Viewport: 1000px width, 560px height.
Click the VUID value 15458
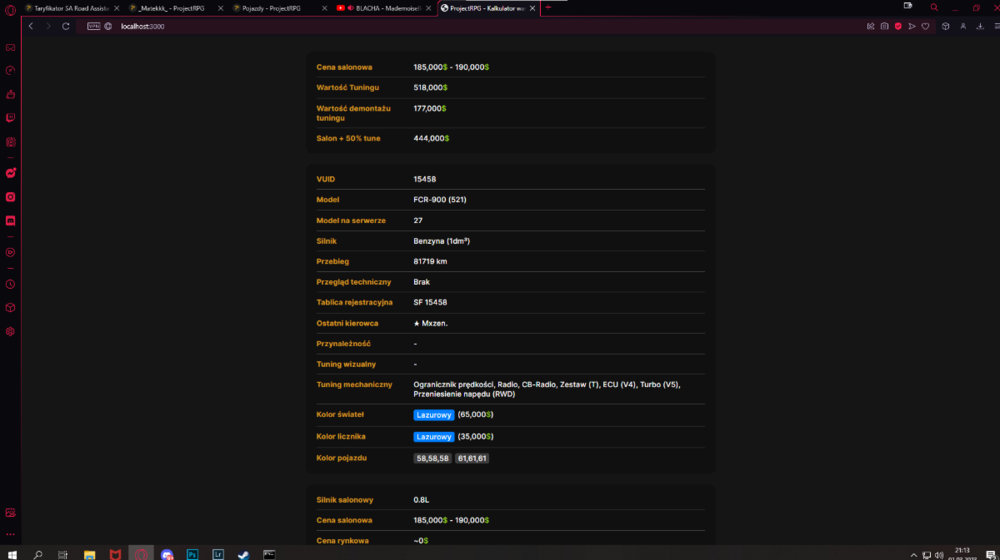(x=425, y=179)
